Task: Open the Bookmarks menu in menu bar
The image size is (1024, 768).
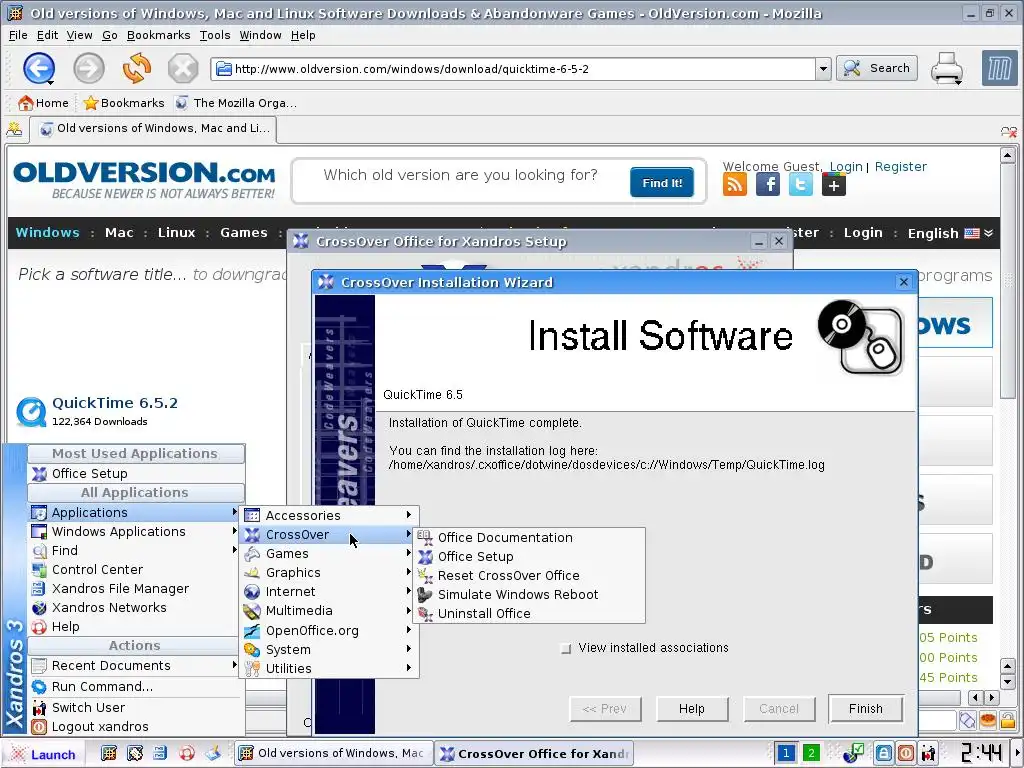Action: pyautogui.click(x=159, y=35)
